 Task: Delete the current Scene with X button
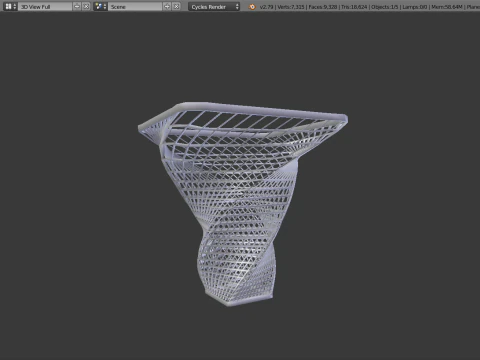176,6
